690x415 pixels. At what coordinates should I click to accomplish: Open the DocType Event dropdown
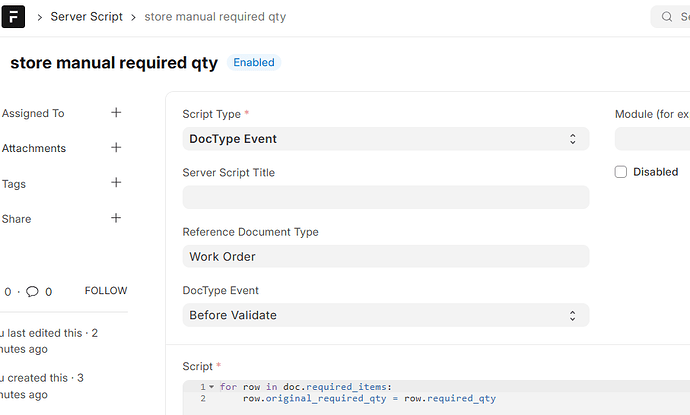[x=385, y=315]
